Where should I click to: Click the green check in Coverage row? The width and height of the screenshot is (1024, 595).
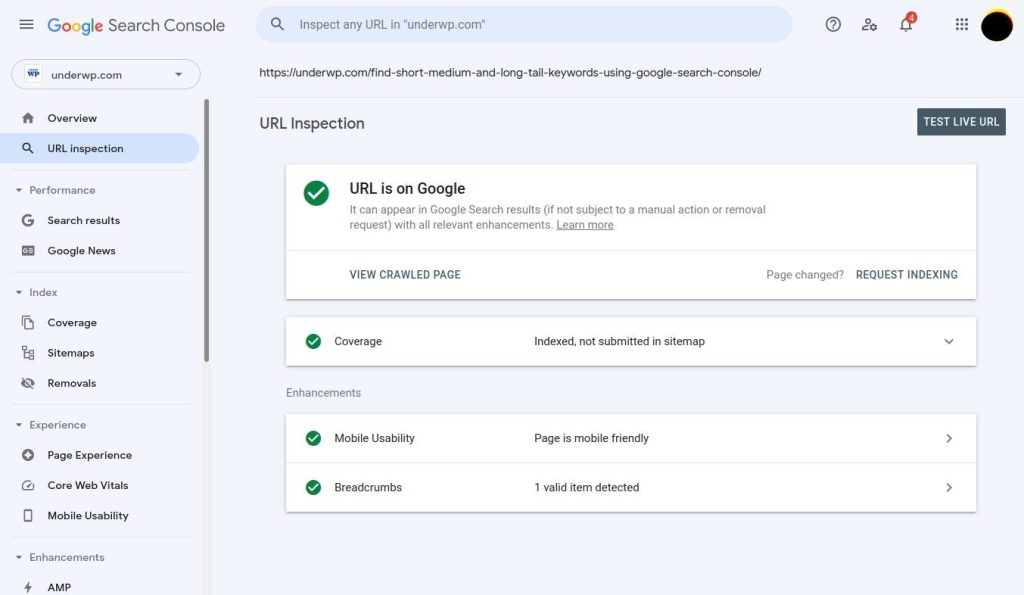(x=313, y=342)
